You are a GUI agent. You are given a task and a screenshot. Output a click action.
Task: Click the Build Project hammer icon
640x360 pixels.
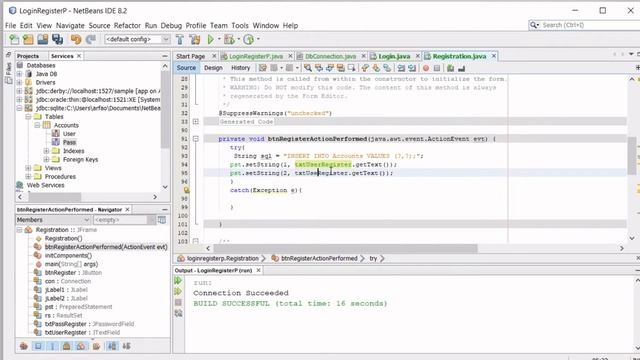(x=180, y=39)
